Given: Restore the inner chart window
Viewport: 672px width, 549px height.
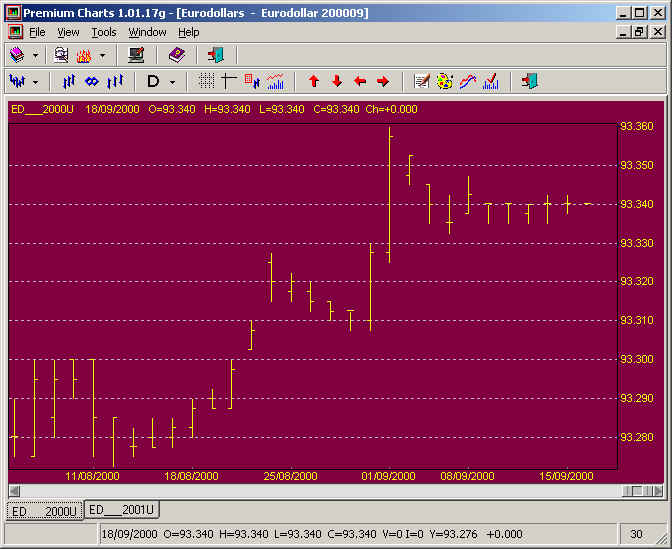Looking at the screenshot, I should pos(639,32).
